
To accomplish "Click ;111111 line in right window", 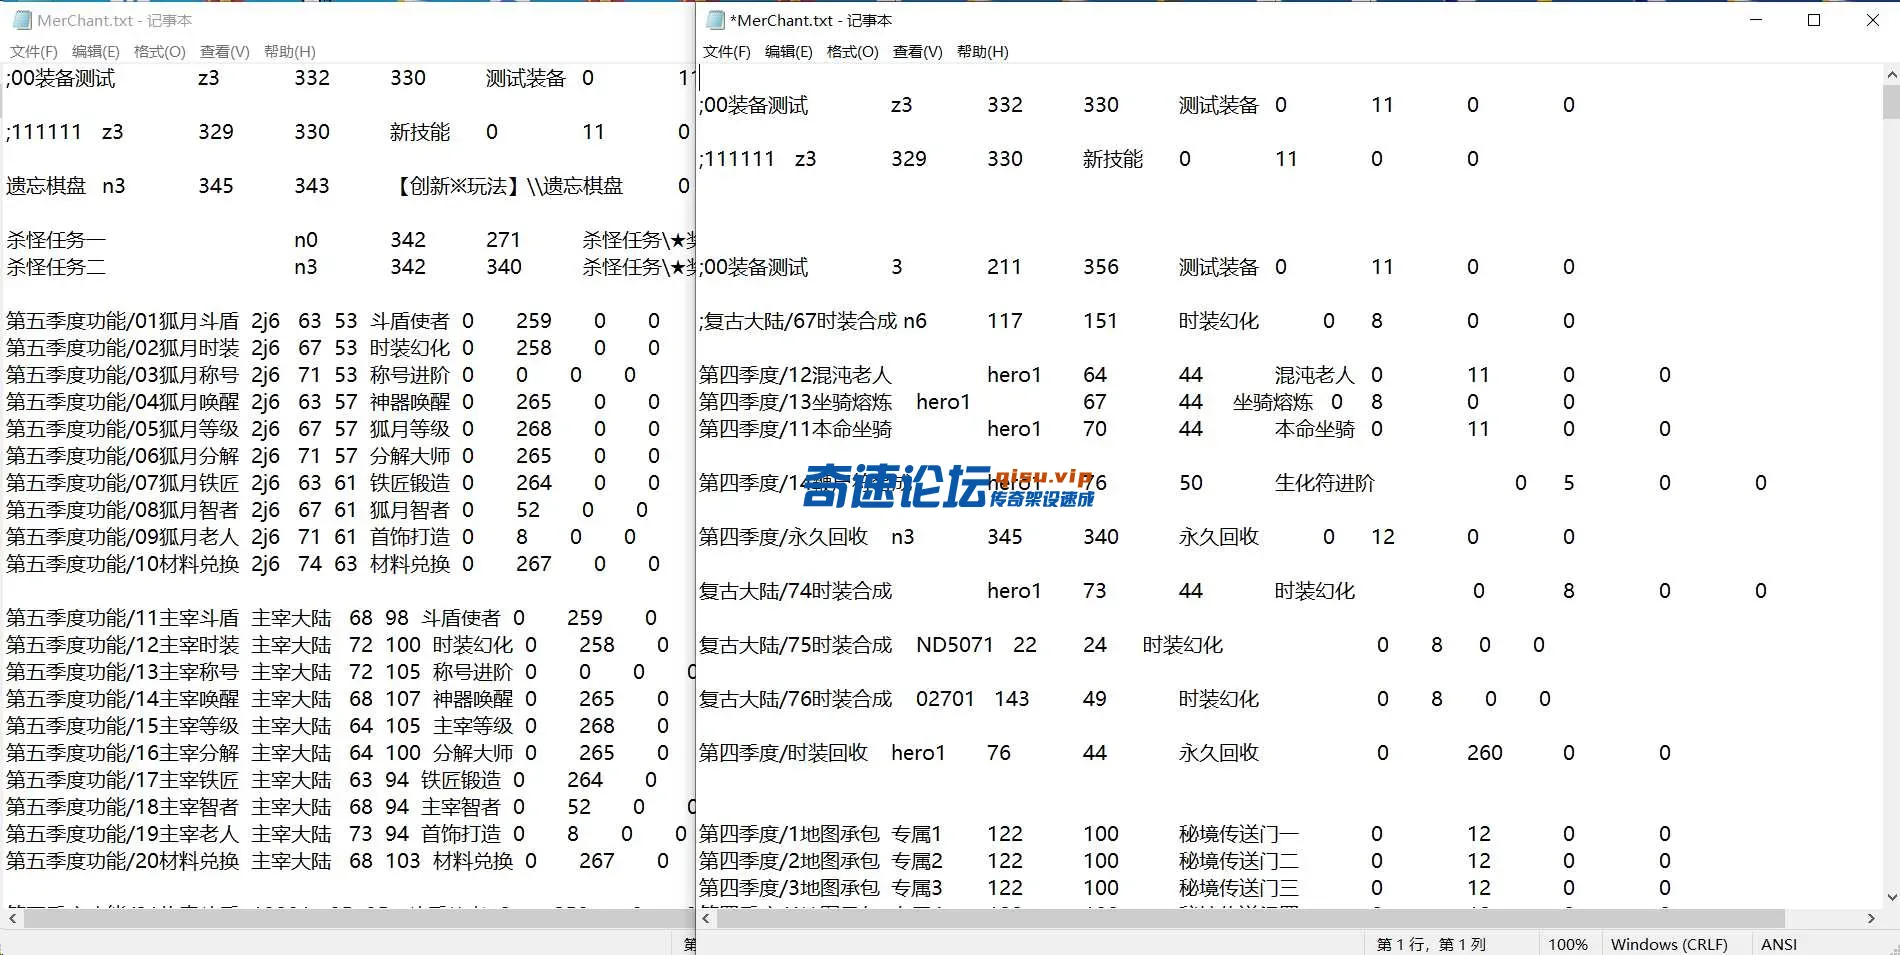I will pos(737,159).
